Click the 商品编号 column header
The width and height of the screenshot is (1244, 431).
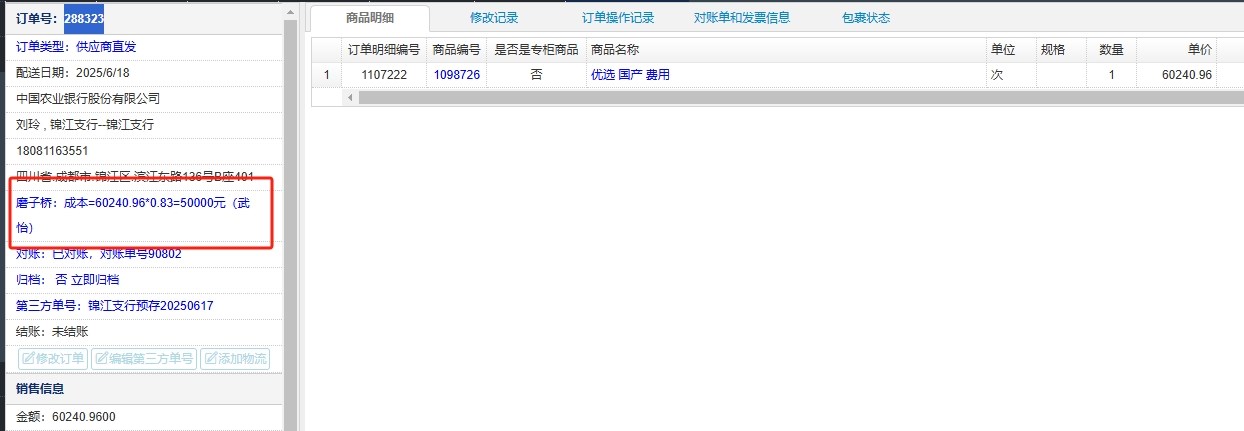[456, 50]
